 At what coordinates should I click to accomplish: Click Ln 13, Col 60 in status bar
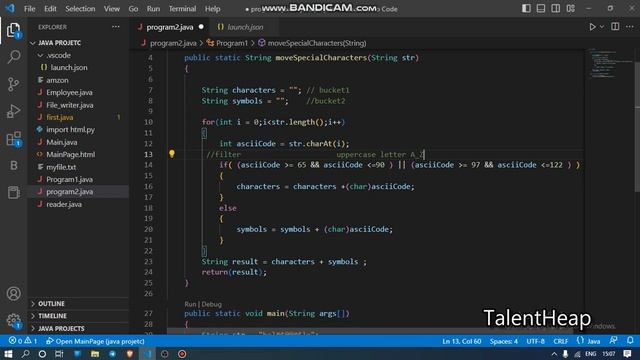[462, 341]
